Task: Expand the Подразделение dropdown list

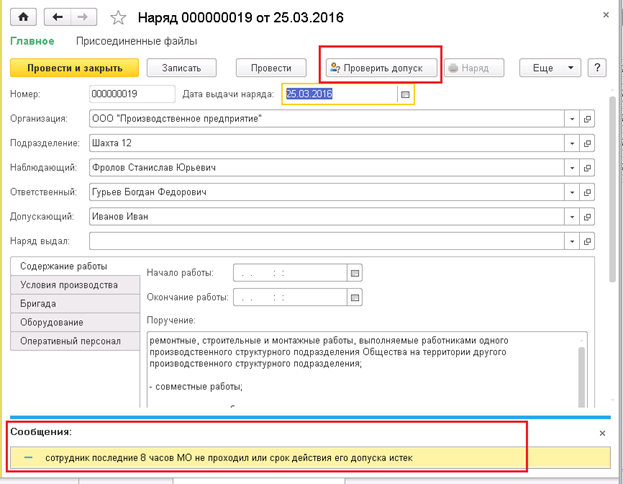Action: 573,143
